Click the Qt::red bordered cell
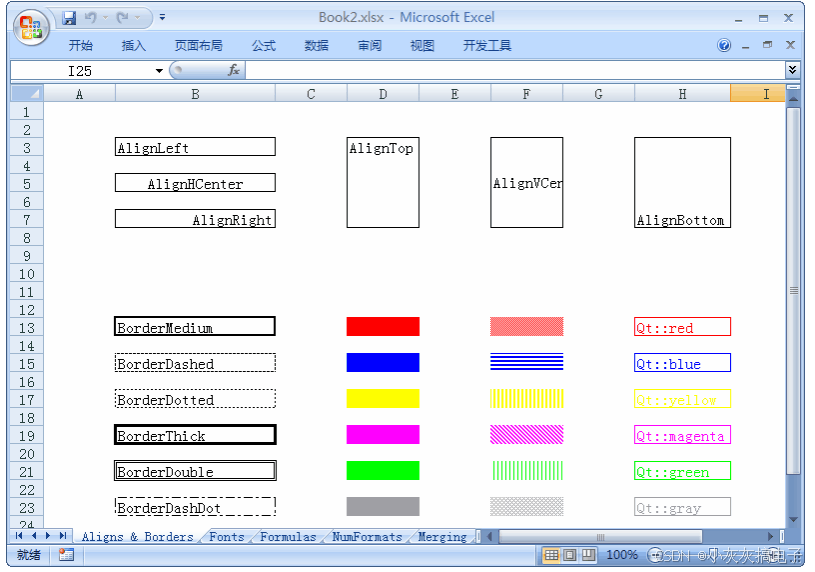This screenshot has width=815, height=572. point(682,327)
